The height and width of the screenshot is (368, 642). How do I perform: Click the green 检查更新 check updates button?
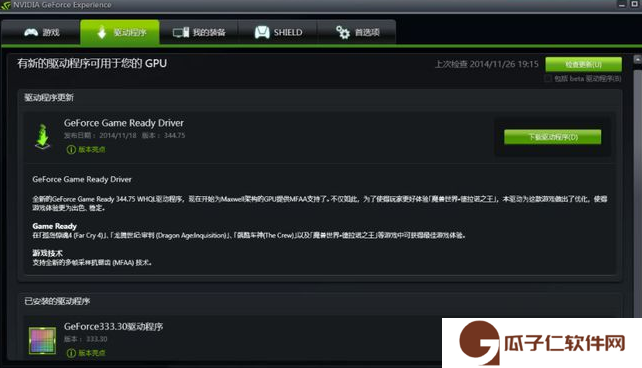[x=583, y=64]
